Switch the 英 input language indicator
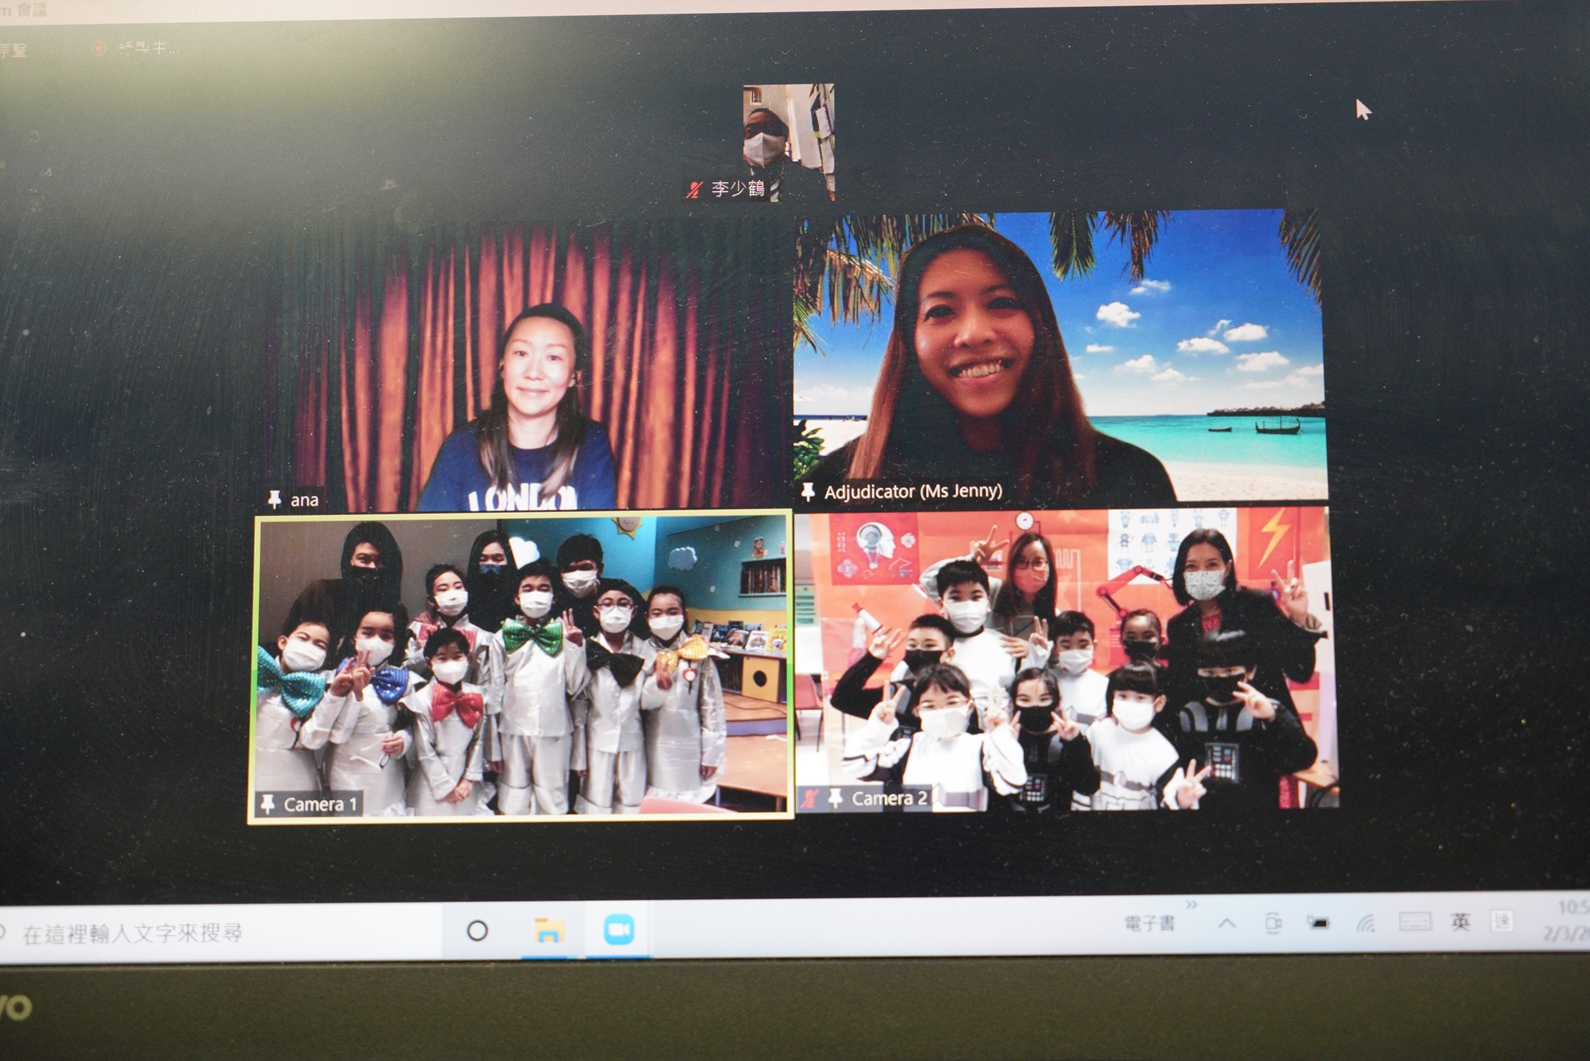Viewport: 1590px width, 1061px height. click(x=1461, y=921)
